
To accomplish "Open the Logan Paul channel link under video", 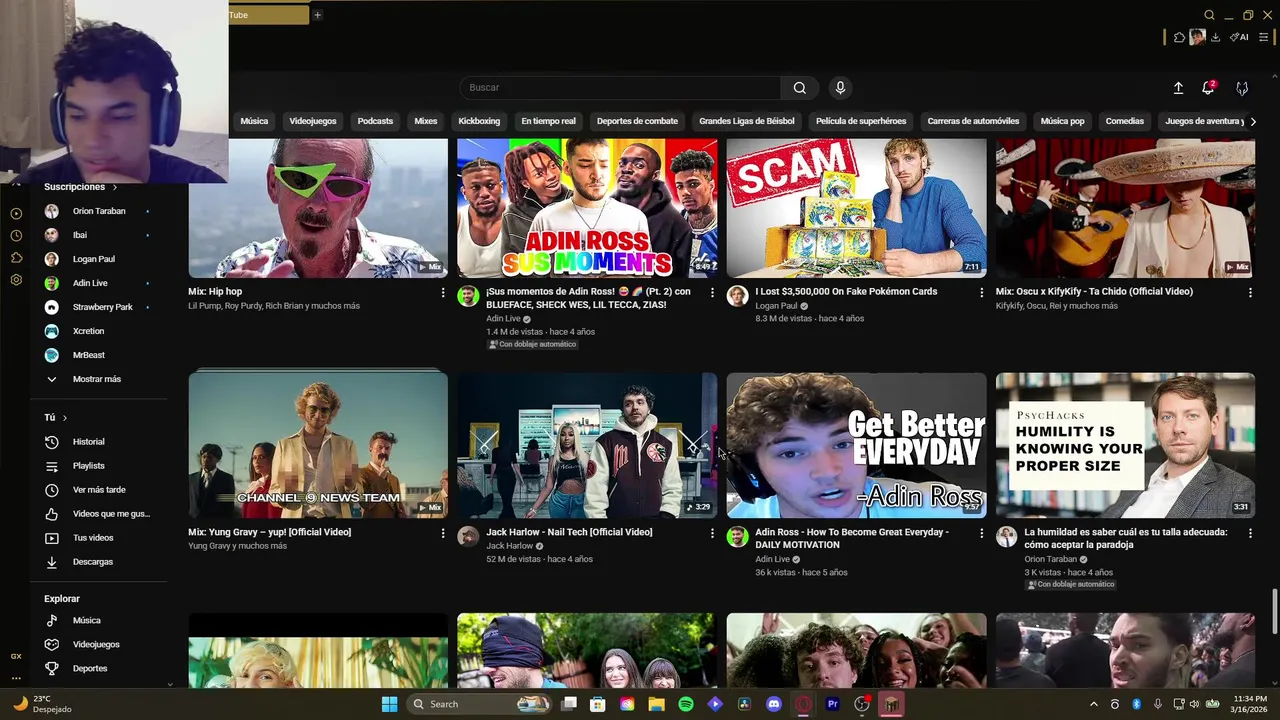I will click(776, 306).
